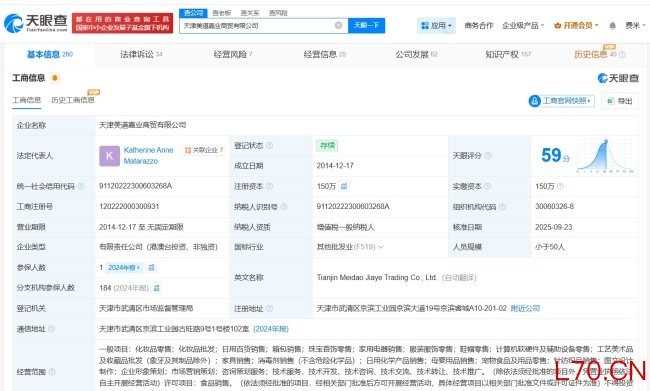Expand the 企业级产品 dropdown
Image resolution: width=650 pixels, height=391 pixels.
pyautogui.click(x=523, y=26)
